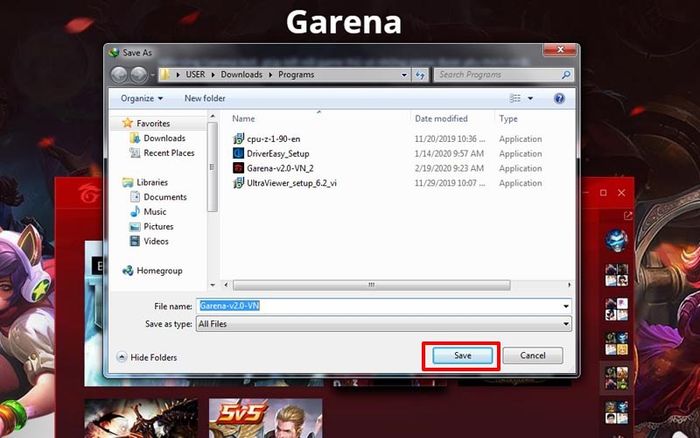Click the file list scroll-left arrow
Viewport: 700px width, 438px height.
[x=226, y=285]
